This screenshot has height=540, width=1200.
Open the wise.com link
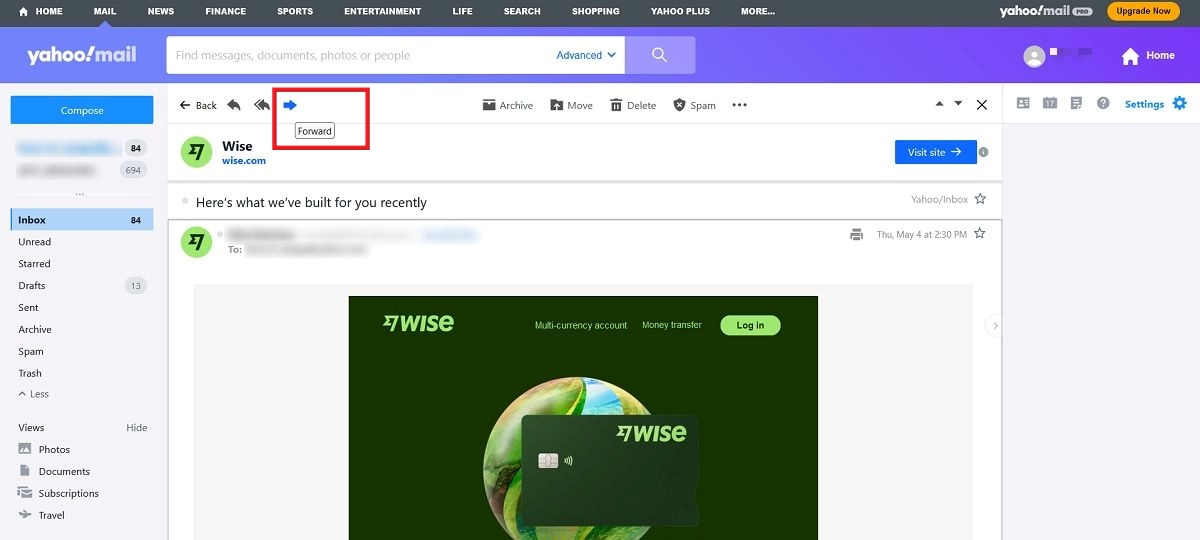(244, 161)
